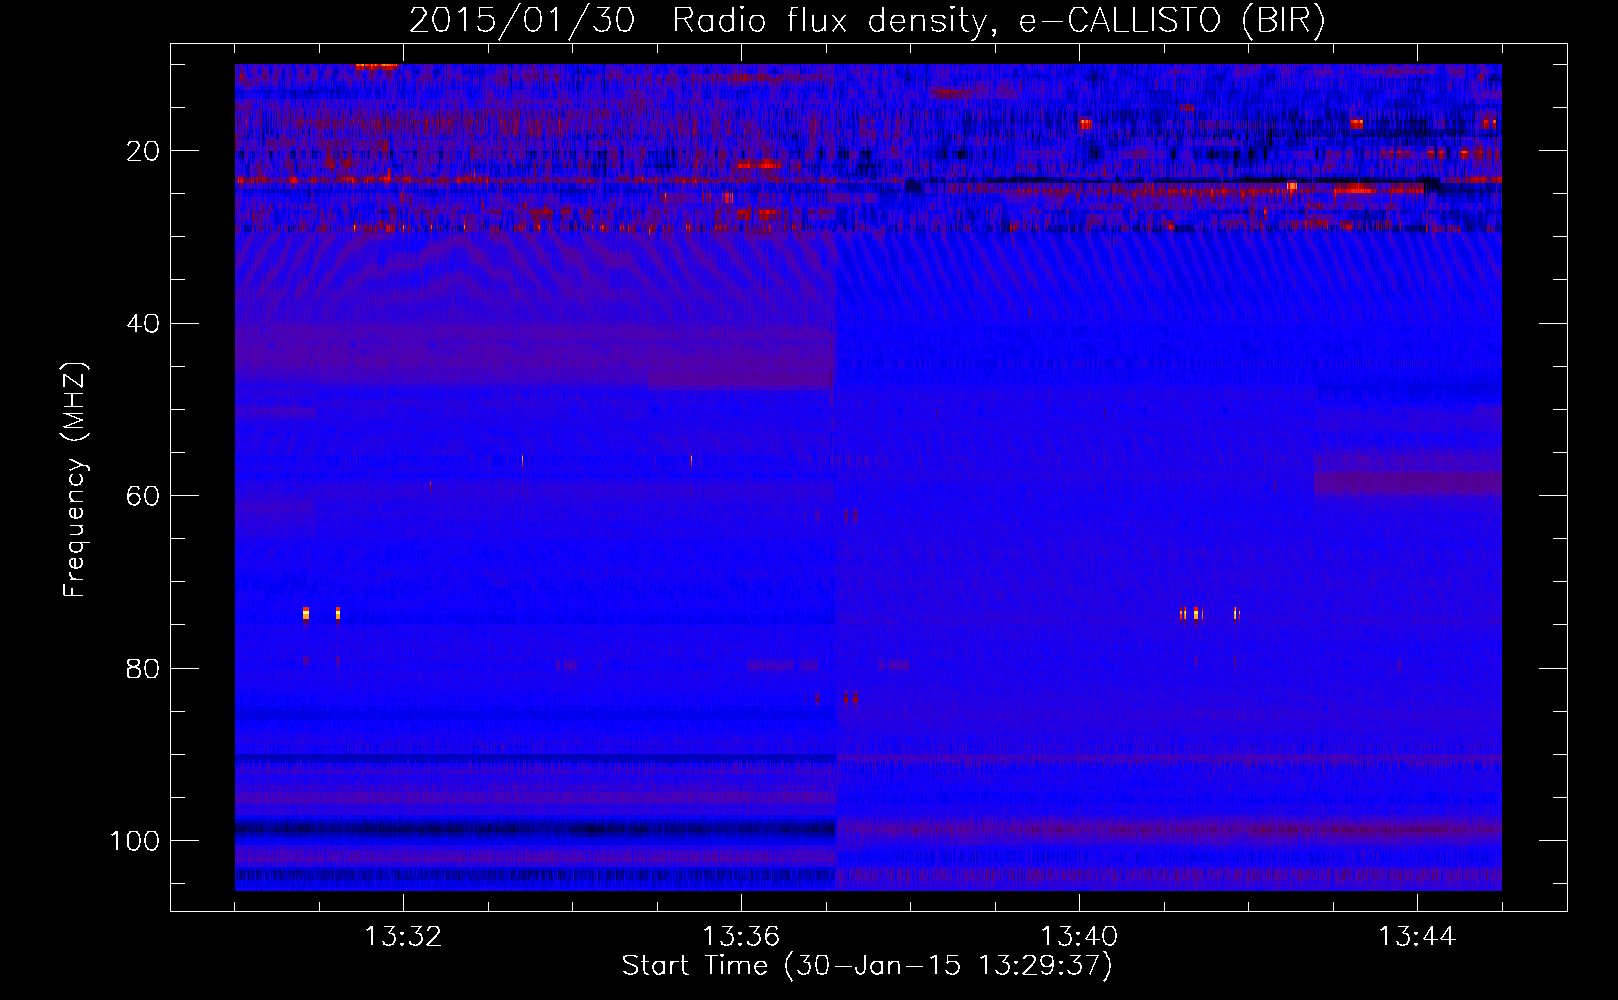Click the '13:36' time tick label
The image size is (1618, 1000).
[741, 937]
